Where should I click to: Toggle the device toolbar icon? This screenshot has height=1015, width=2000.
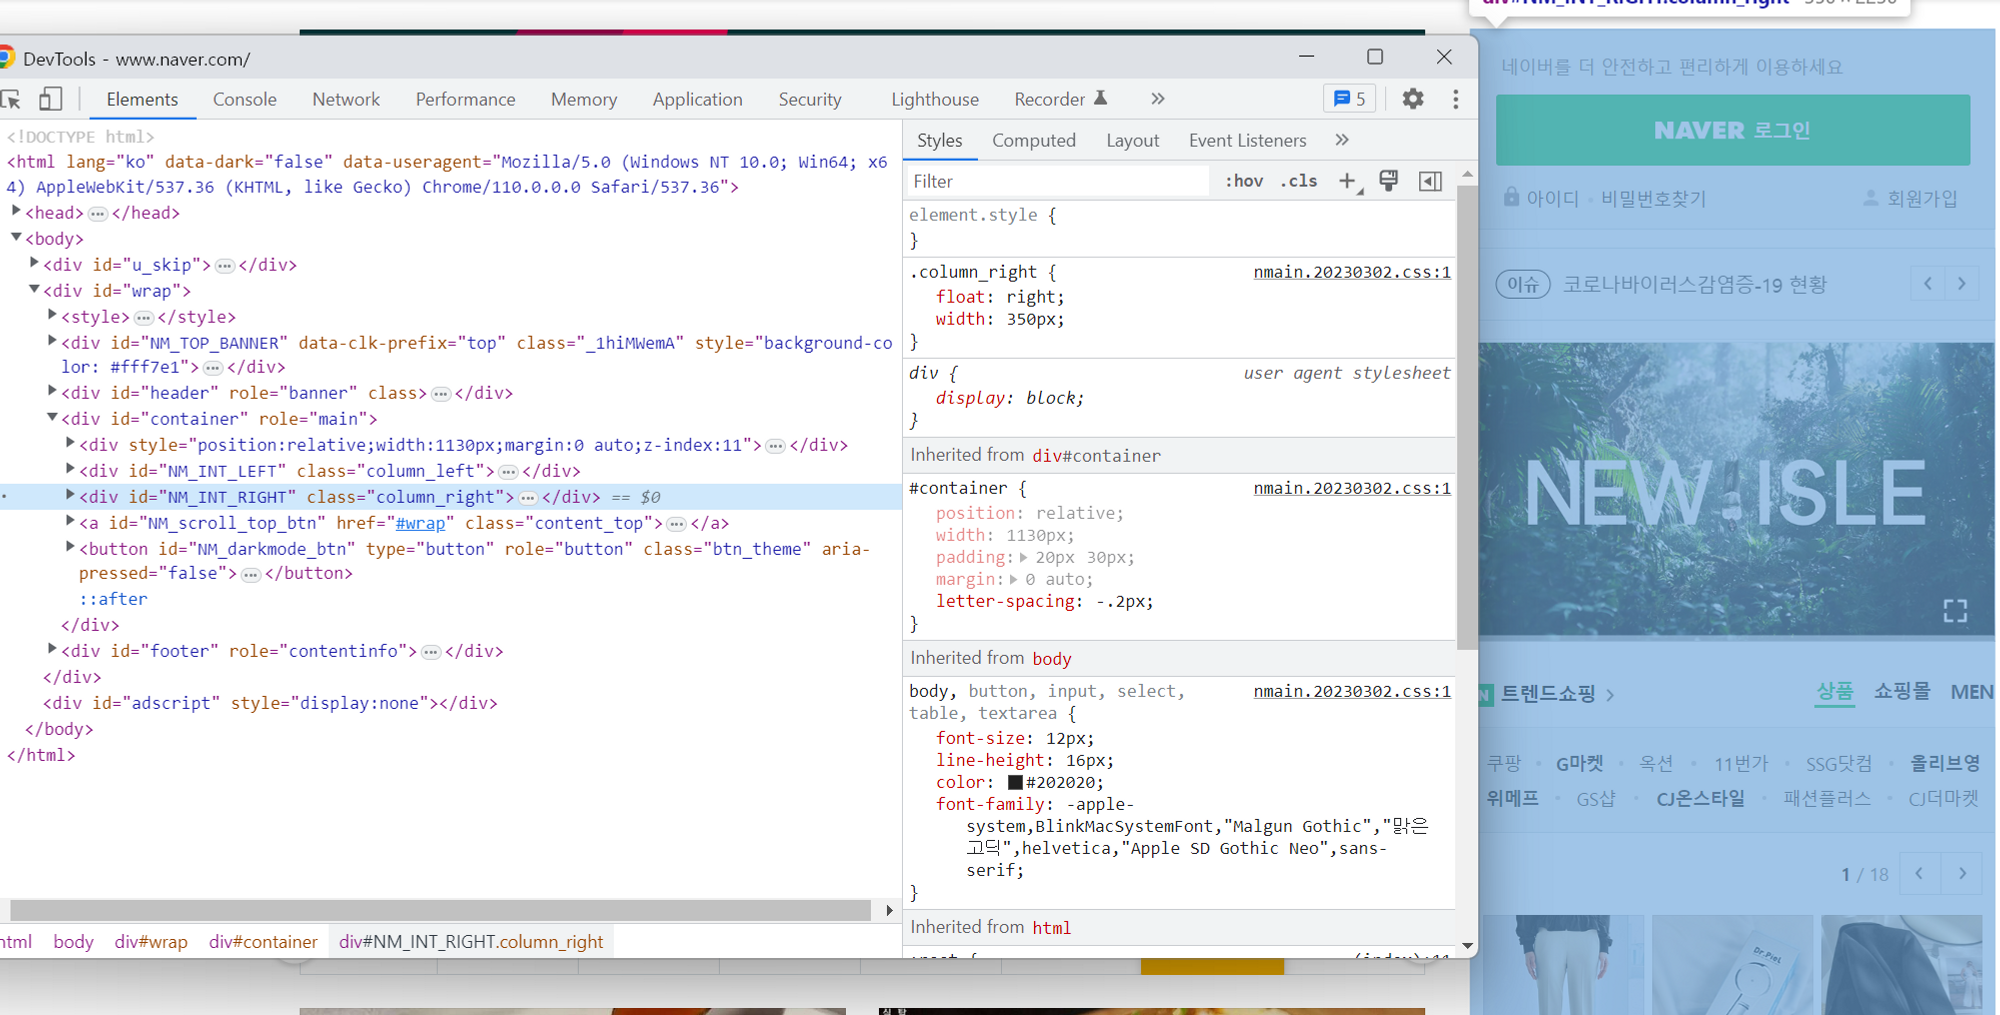(50, 99)
